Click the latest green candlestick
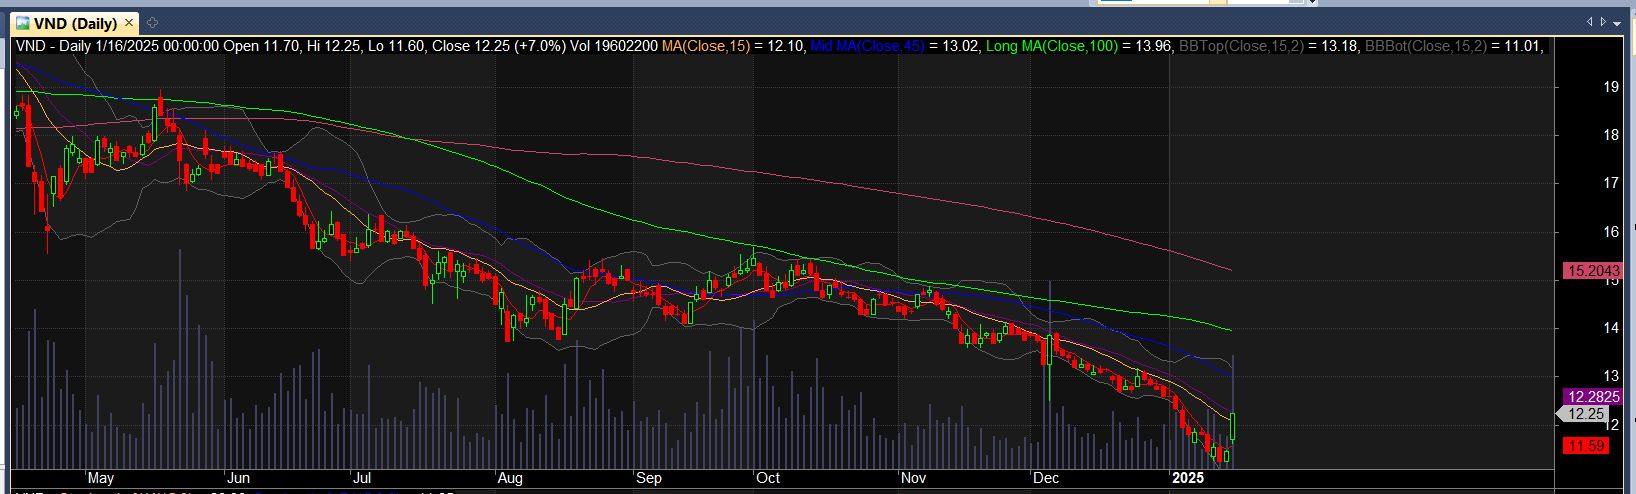This screenshot has width=1636, height=494. coord(1233,426)
